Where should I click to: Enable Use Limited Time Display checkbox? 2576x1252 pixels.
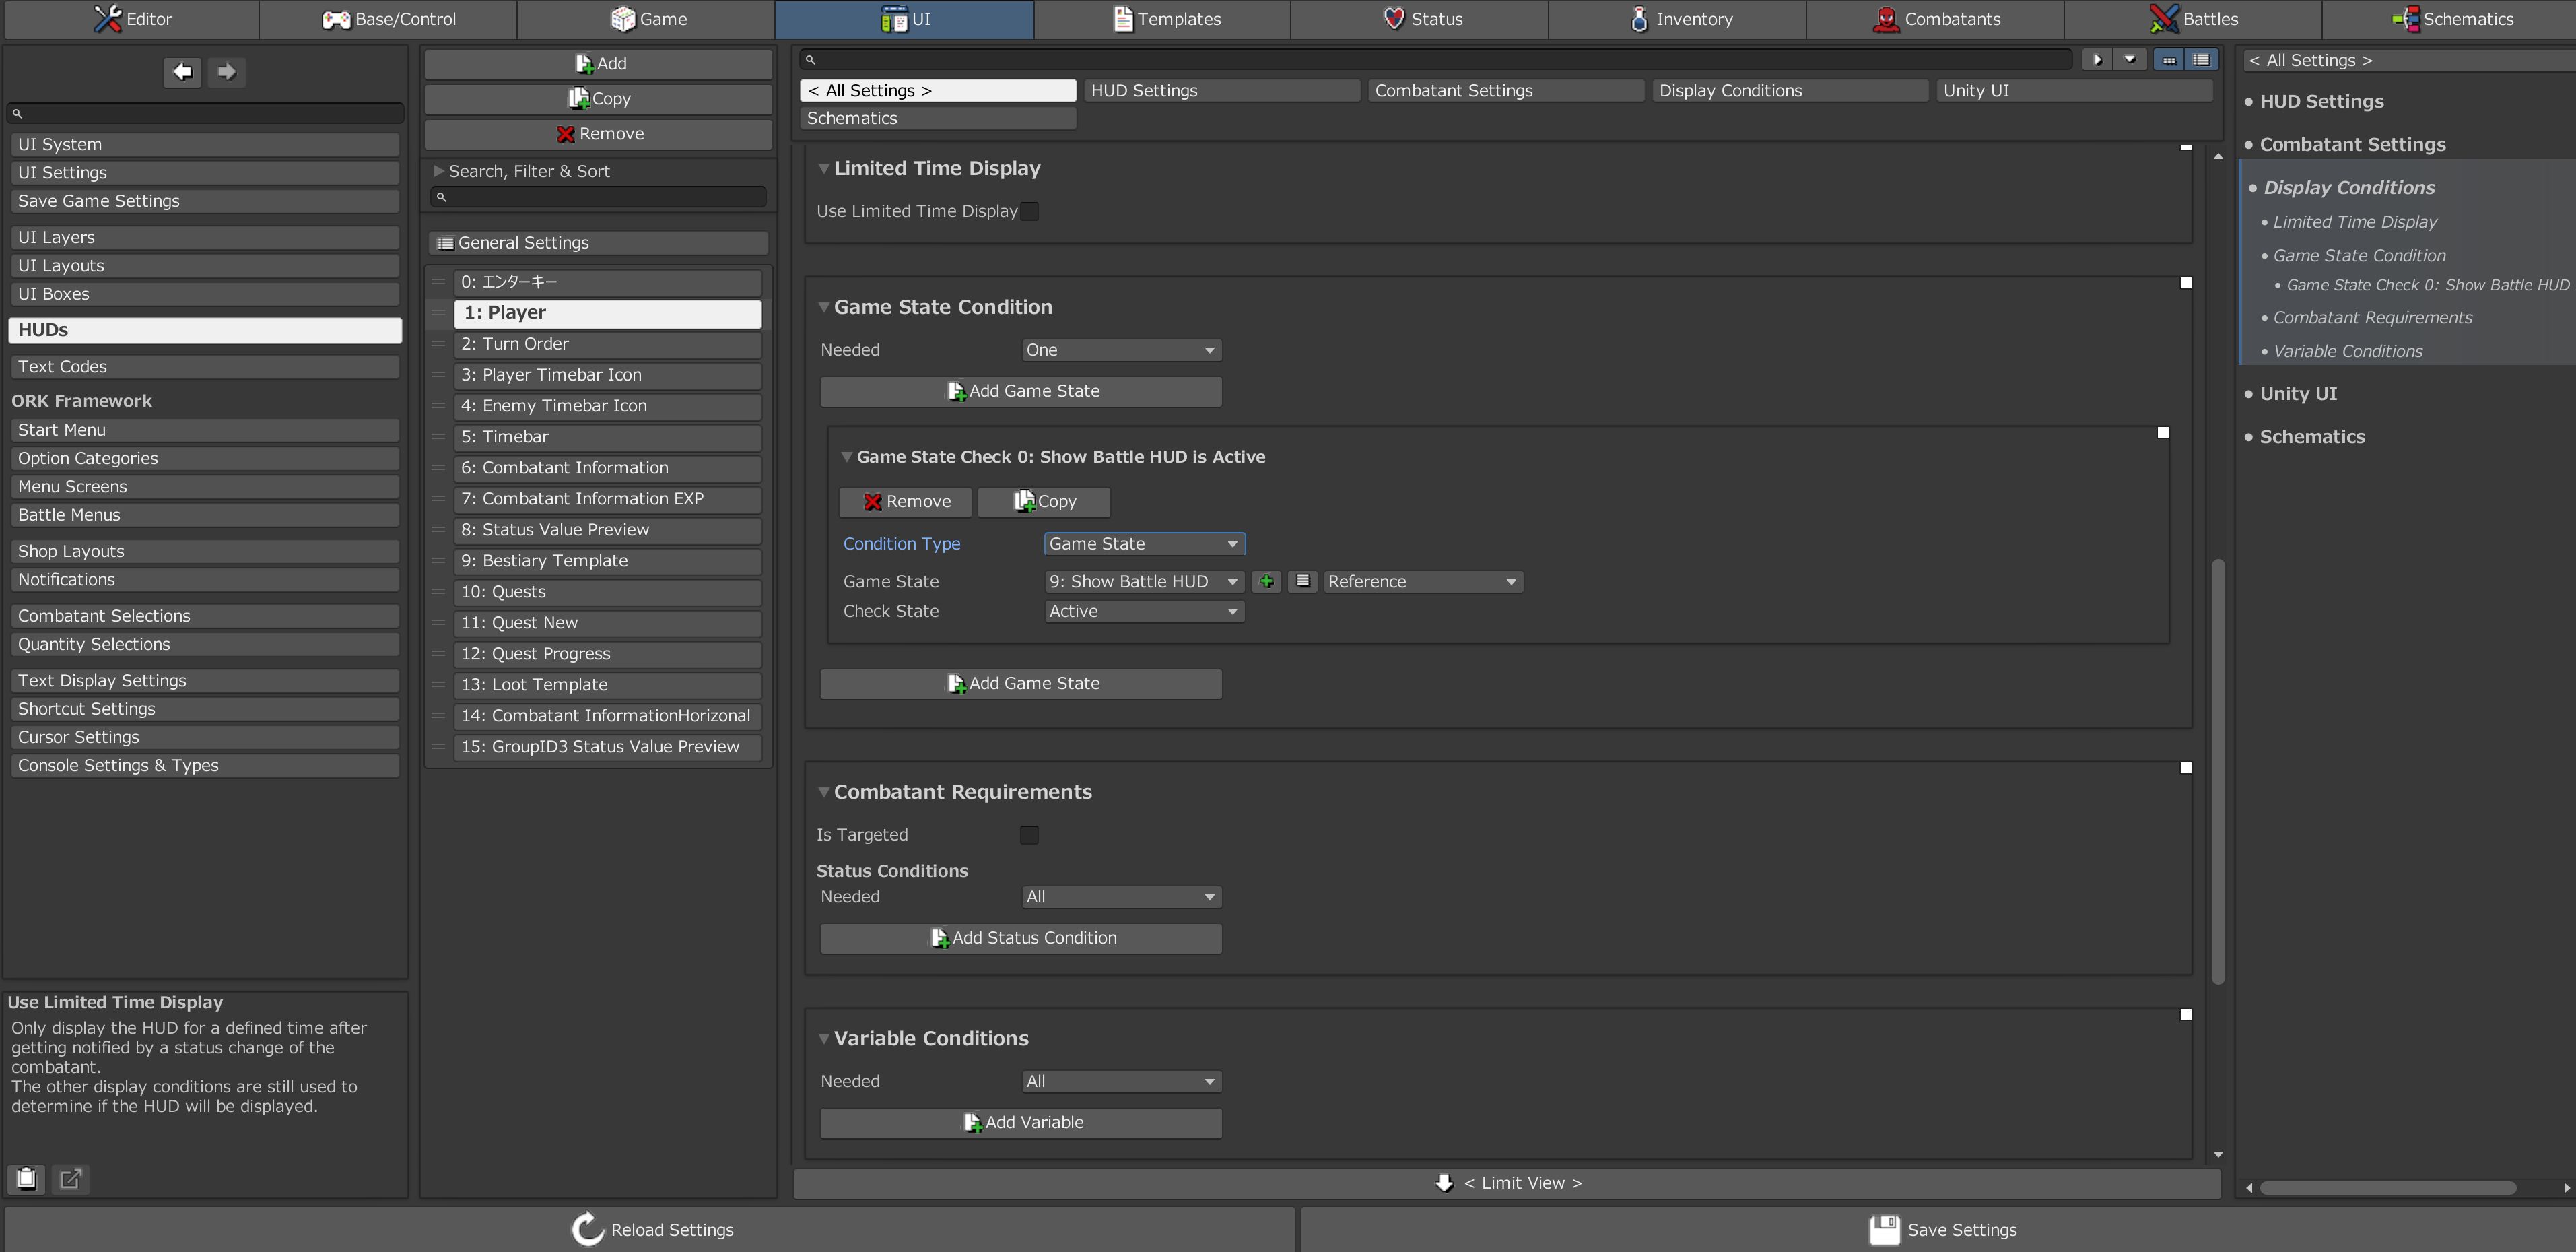click(1029, 211)
